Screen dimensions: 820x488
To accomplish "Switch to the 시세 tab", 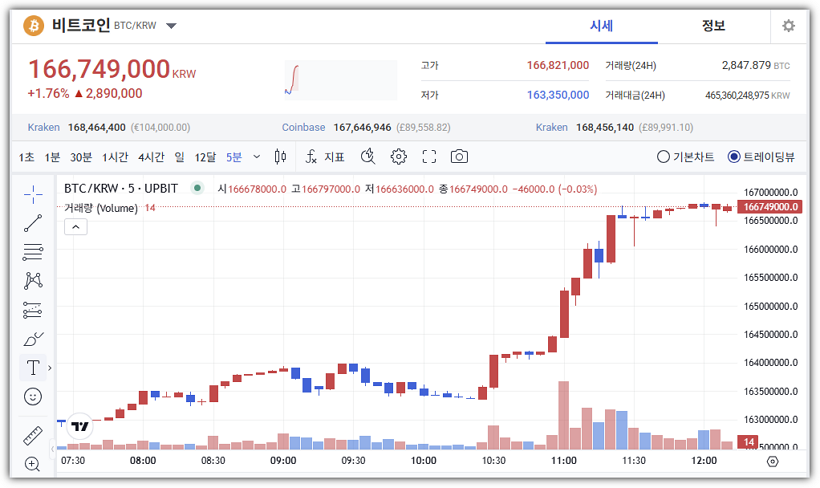I will point(601,26).
